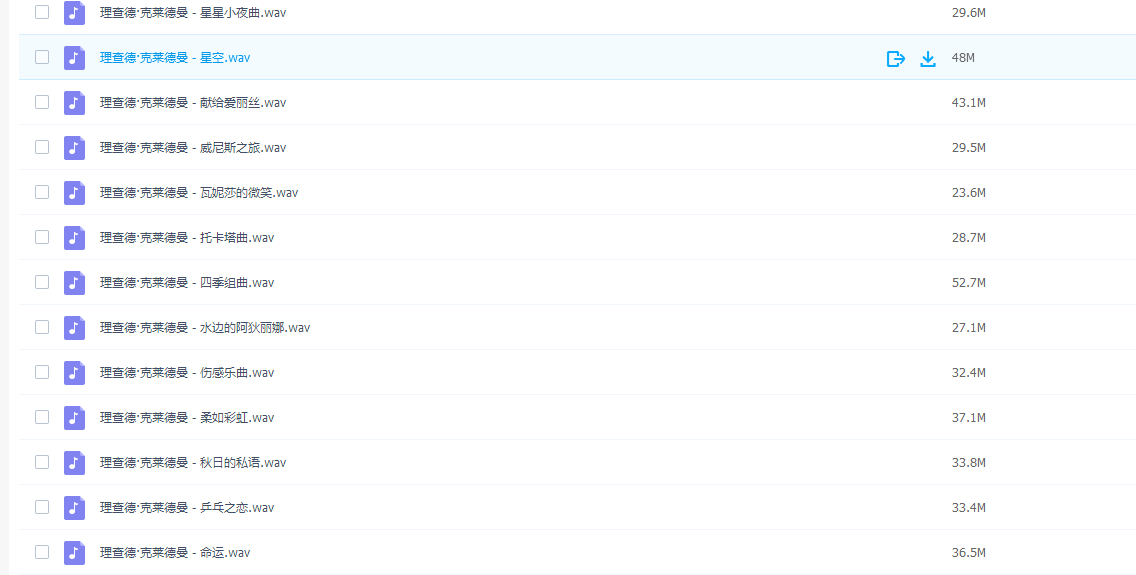Screen dimensions: 1136x575
Task: Check the box for 四季组曲.wav
Action: (42, 281)
